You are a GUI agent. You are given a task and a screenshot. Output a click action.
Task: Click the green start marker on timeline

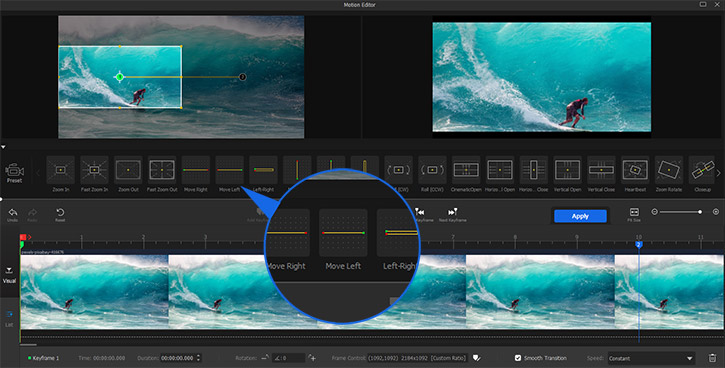[22, 244]
